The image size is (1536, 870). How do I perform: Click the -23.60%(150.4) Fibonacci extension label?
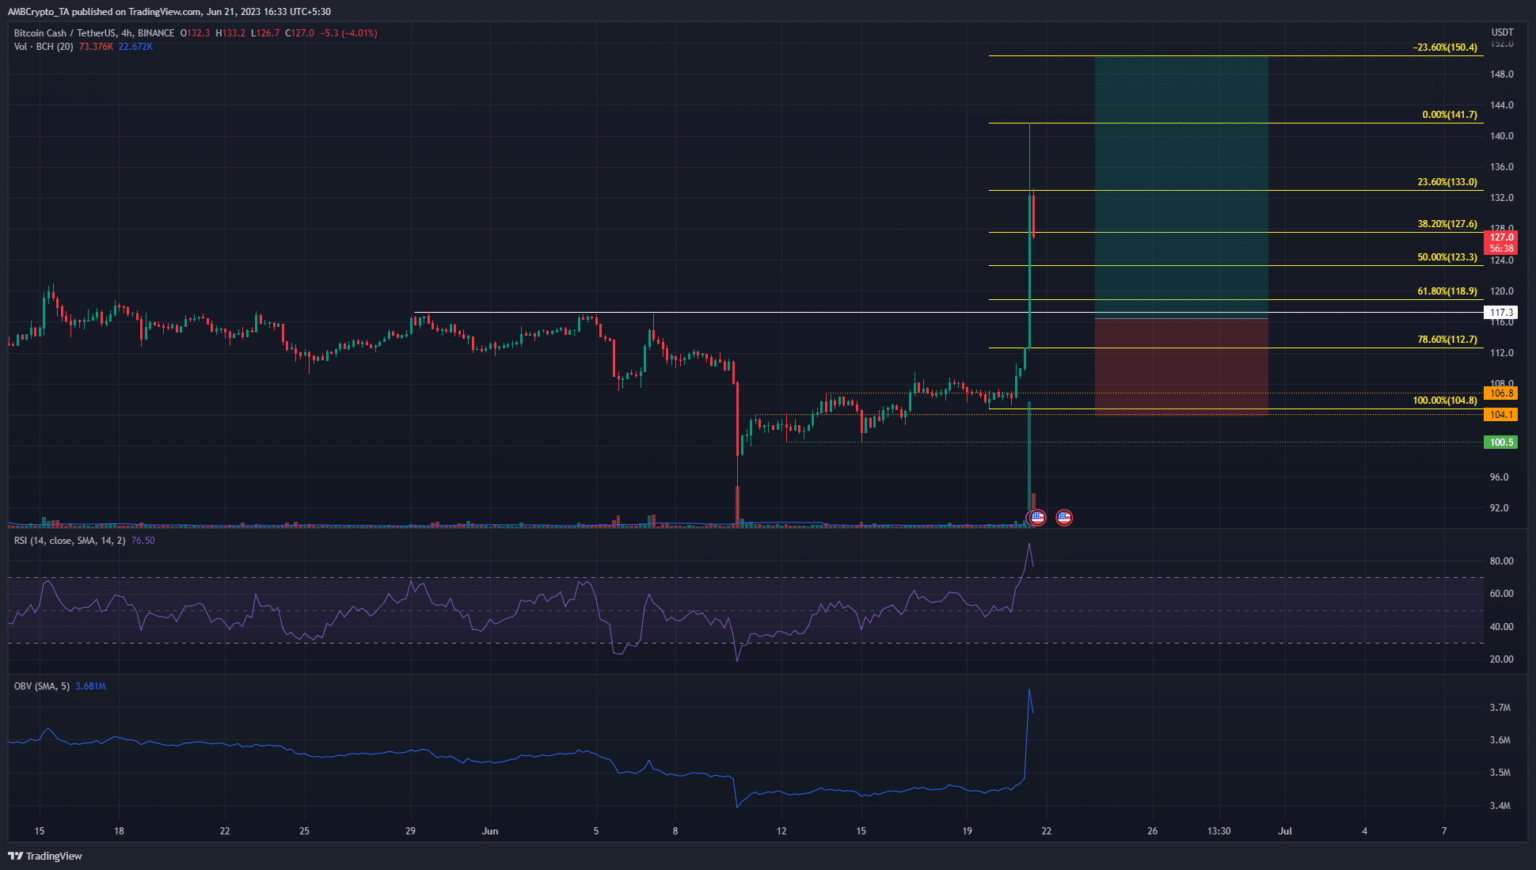coord(1444,48)
